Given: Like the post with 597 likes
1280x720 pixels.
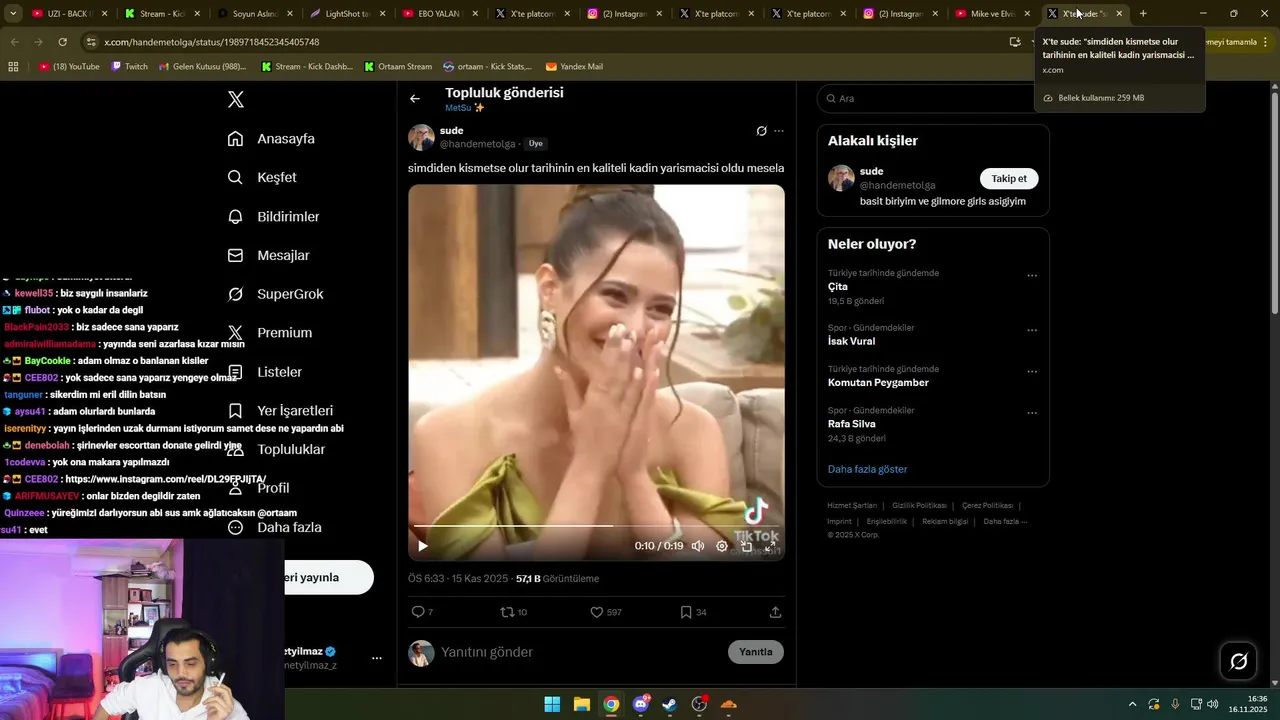Looking at the screenshot, I should (x=597, y=612).
